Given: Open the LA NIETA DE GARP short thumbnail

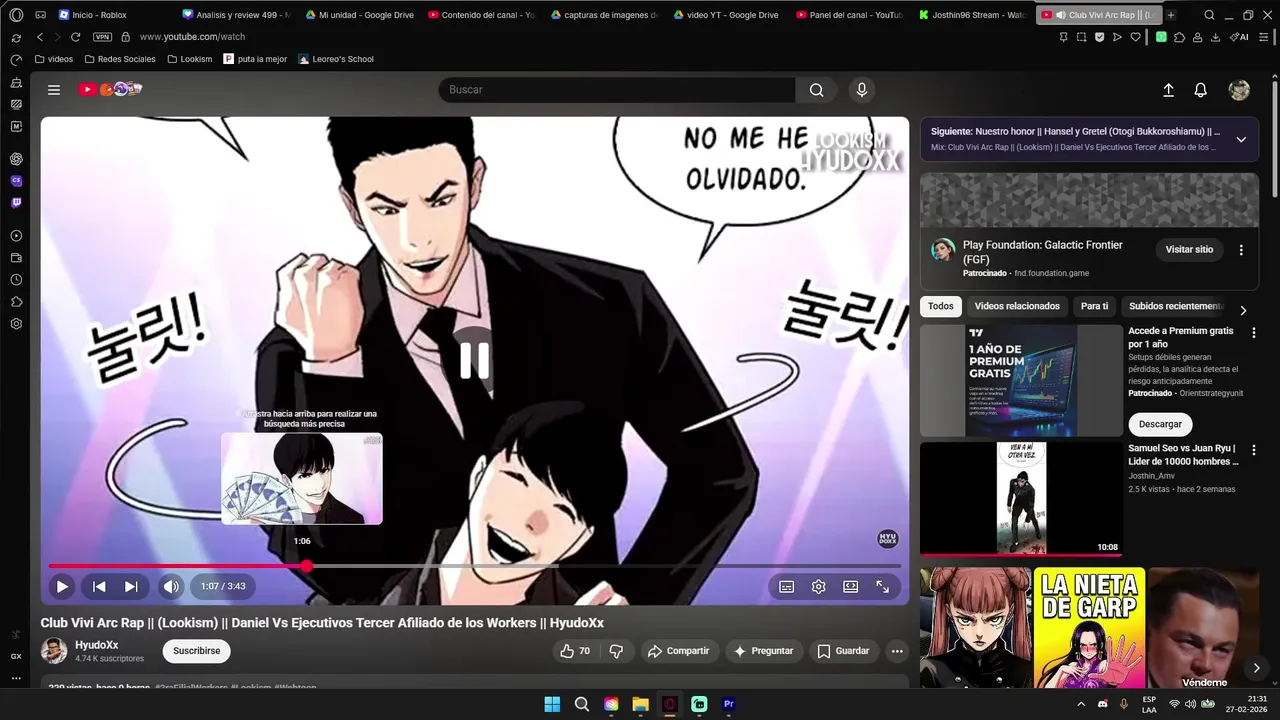Looking at the screenshot, I should click(x=1089, y=628).
